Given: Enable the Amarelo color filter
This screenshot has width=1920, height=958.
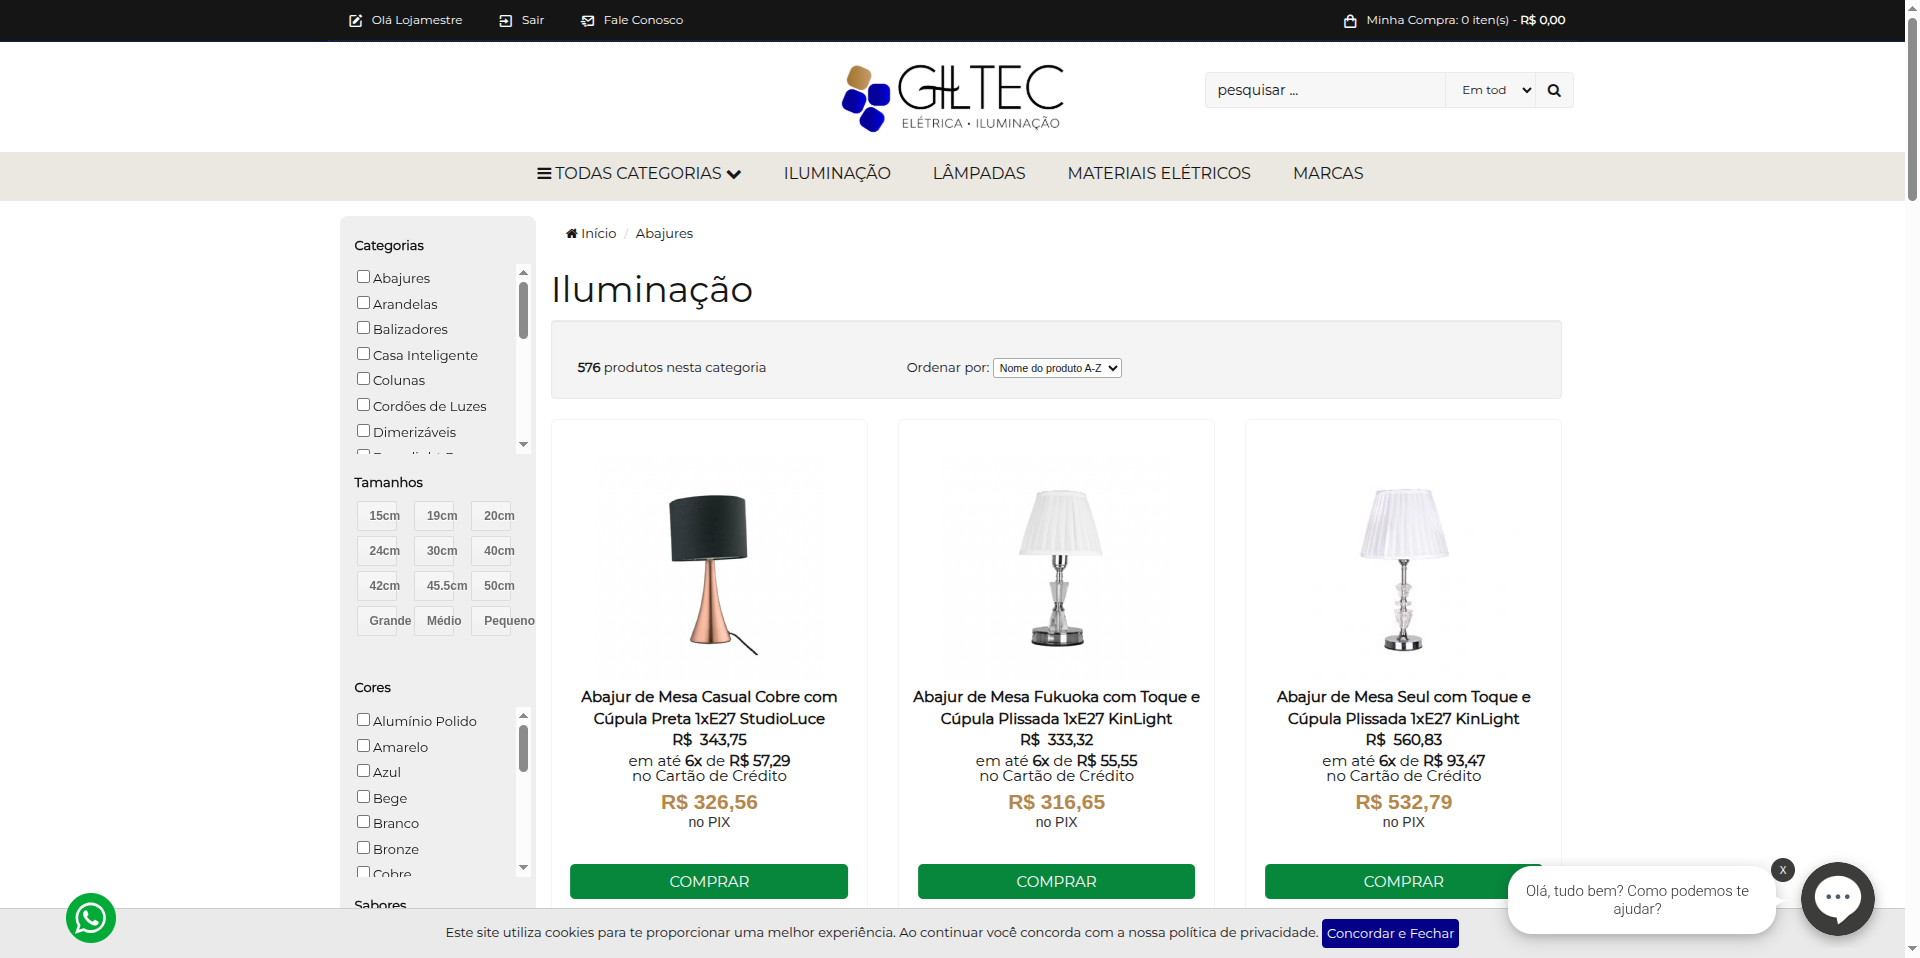Looking at the screenshot, I should pyautogui.click(x=363, y=746).
